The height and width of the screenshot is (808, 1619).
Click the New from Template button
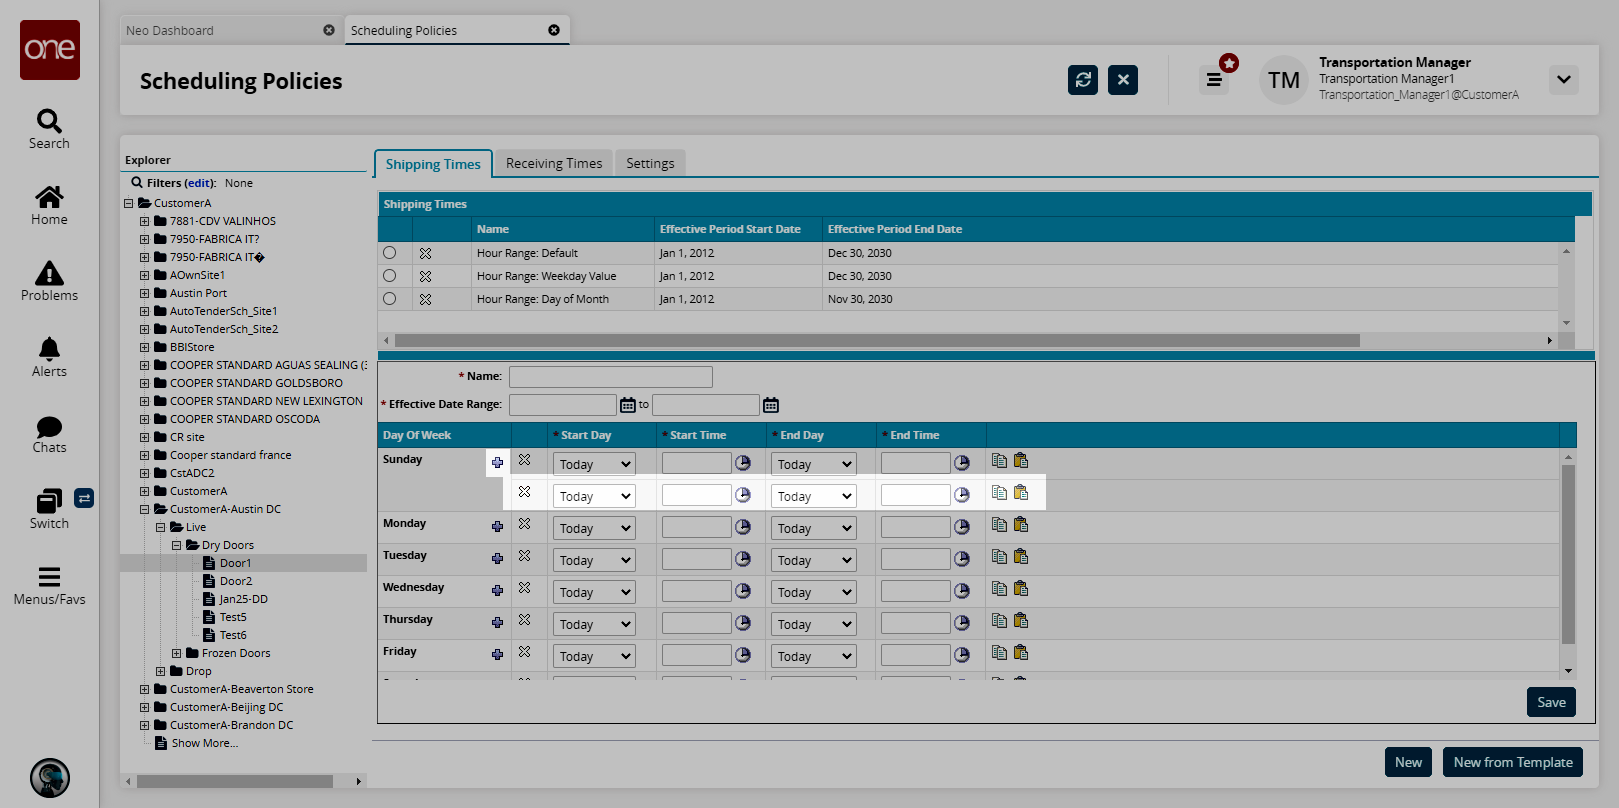coord(1512,762)
